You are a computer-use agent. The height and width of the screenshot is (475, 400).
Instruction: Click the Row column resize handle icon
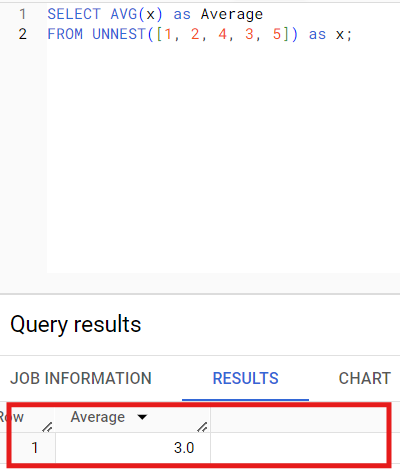[47, 427]
